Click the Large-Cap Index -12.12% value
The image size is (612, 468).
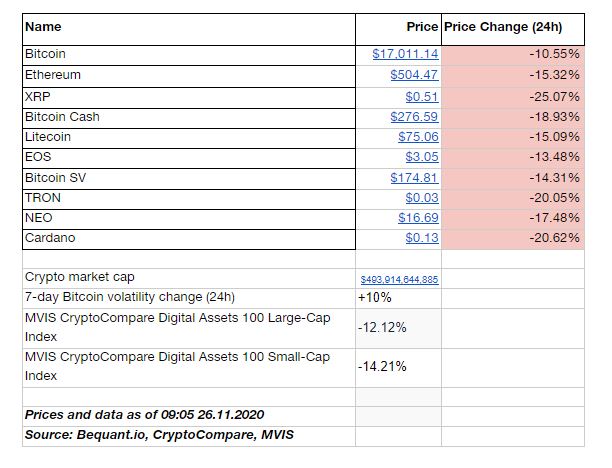click(382, 327)
